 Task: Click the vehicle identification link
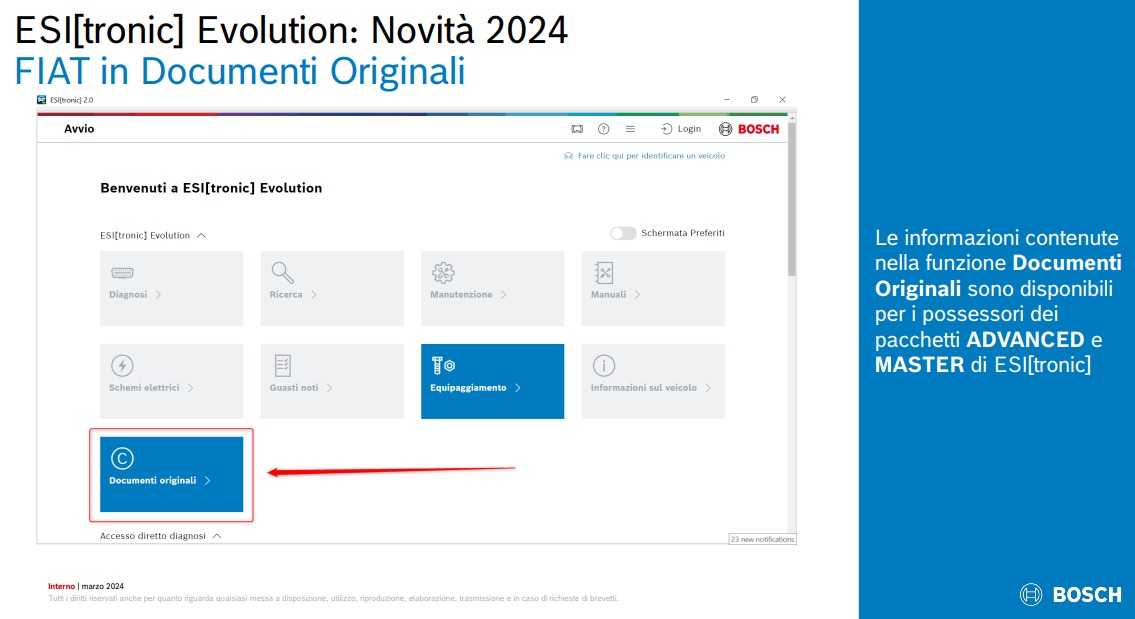(x=651, y=156)
